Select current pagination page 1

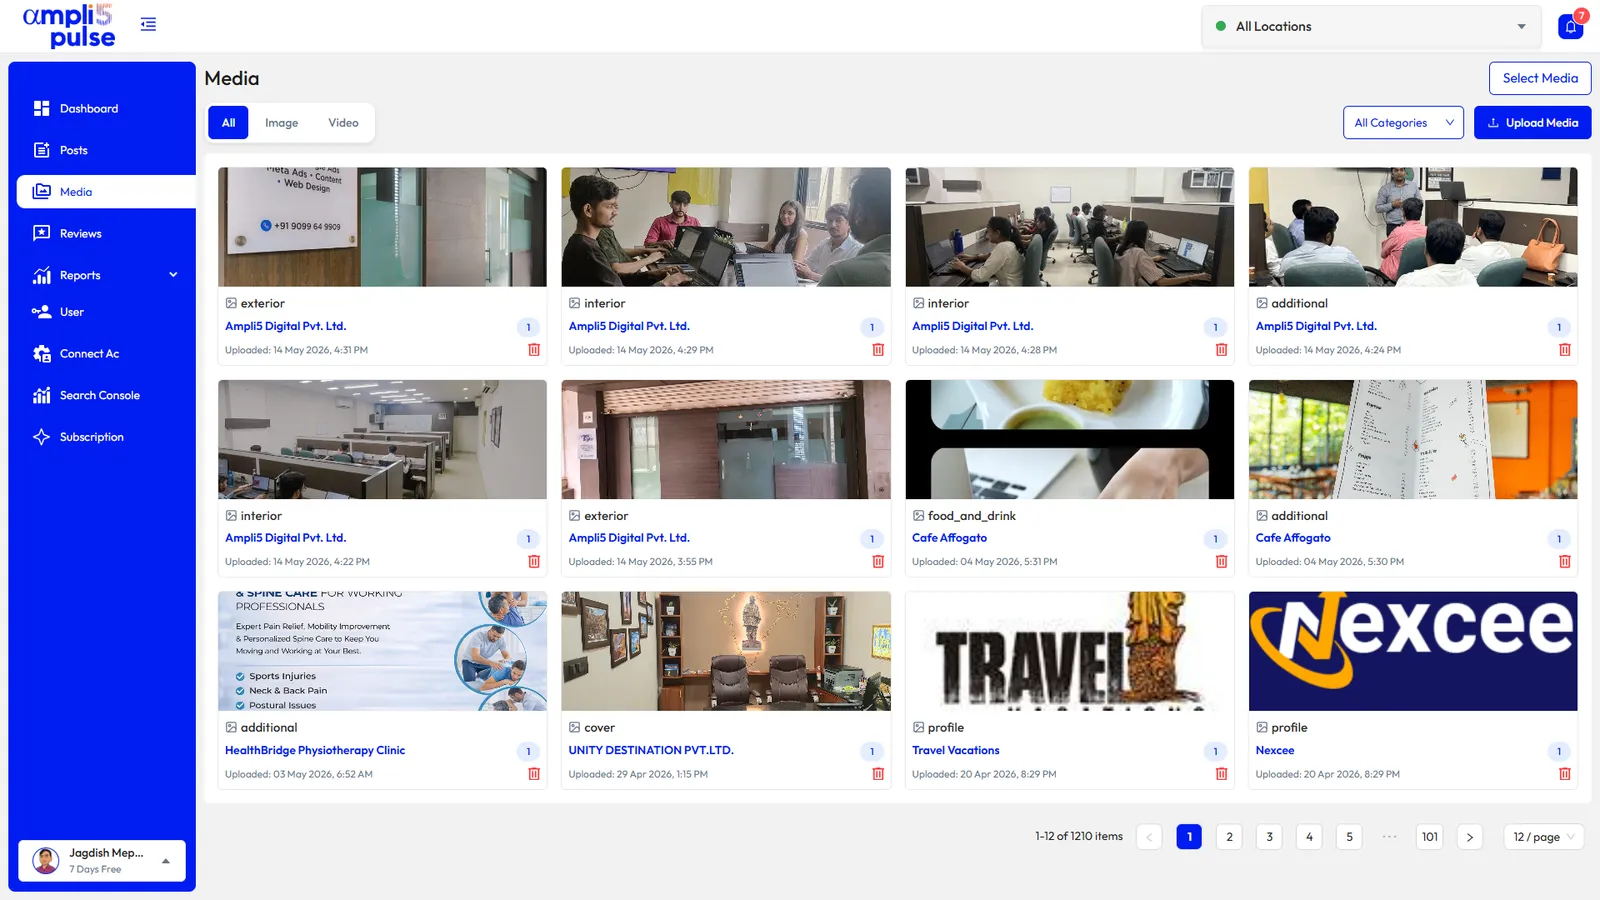(x=1189, y=837)
